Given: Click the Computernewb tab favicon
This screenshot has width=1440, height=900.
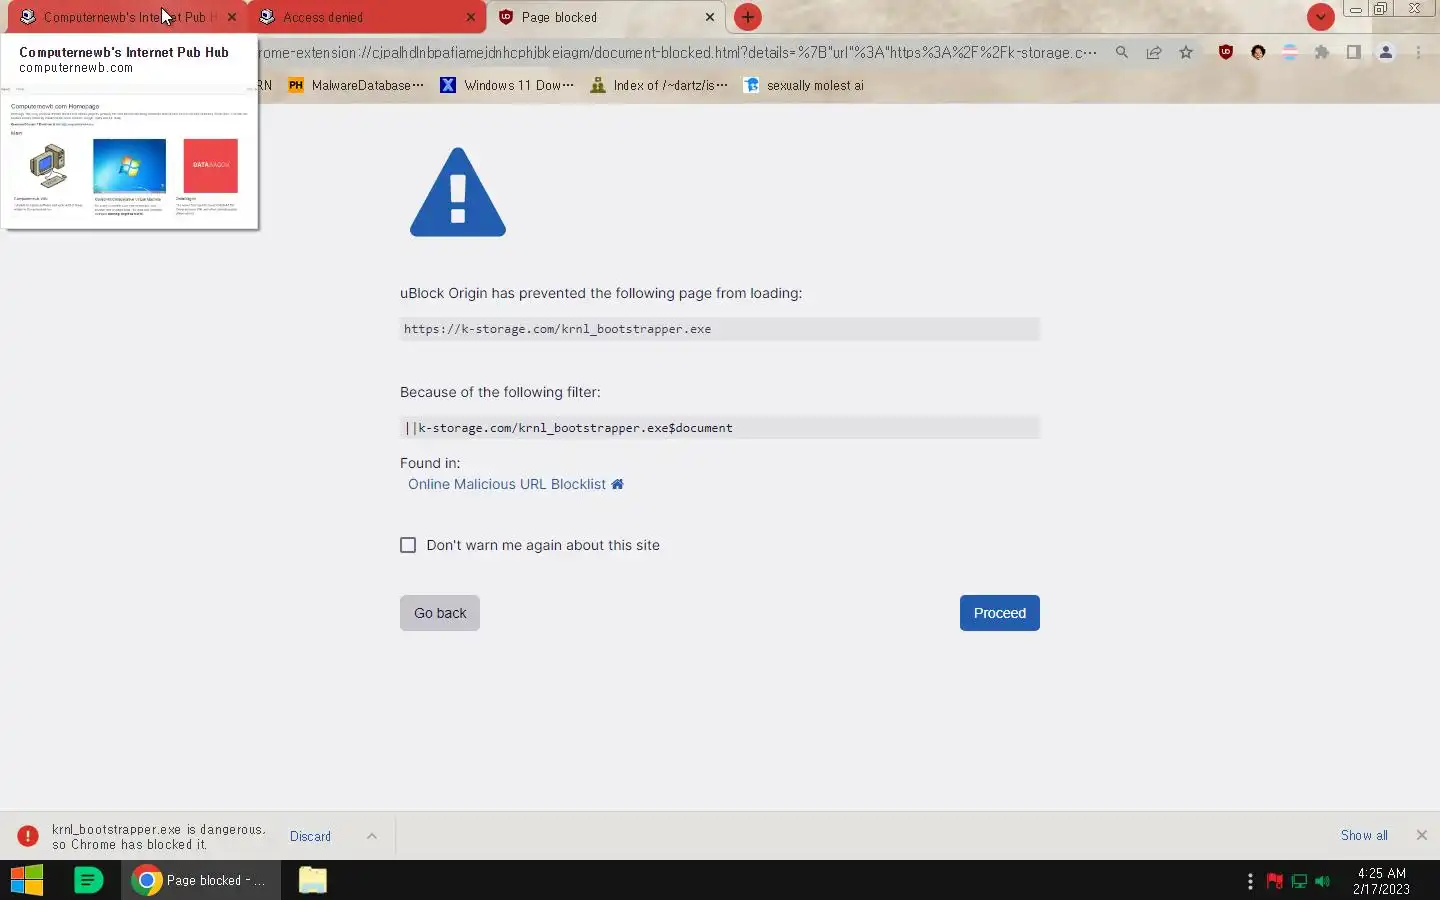Looking at the screenshot, I should point(28,17).
